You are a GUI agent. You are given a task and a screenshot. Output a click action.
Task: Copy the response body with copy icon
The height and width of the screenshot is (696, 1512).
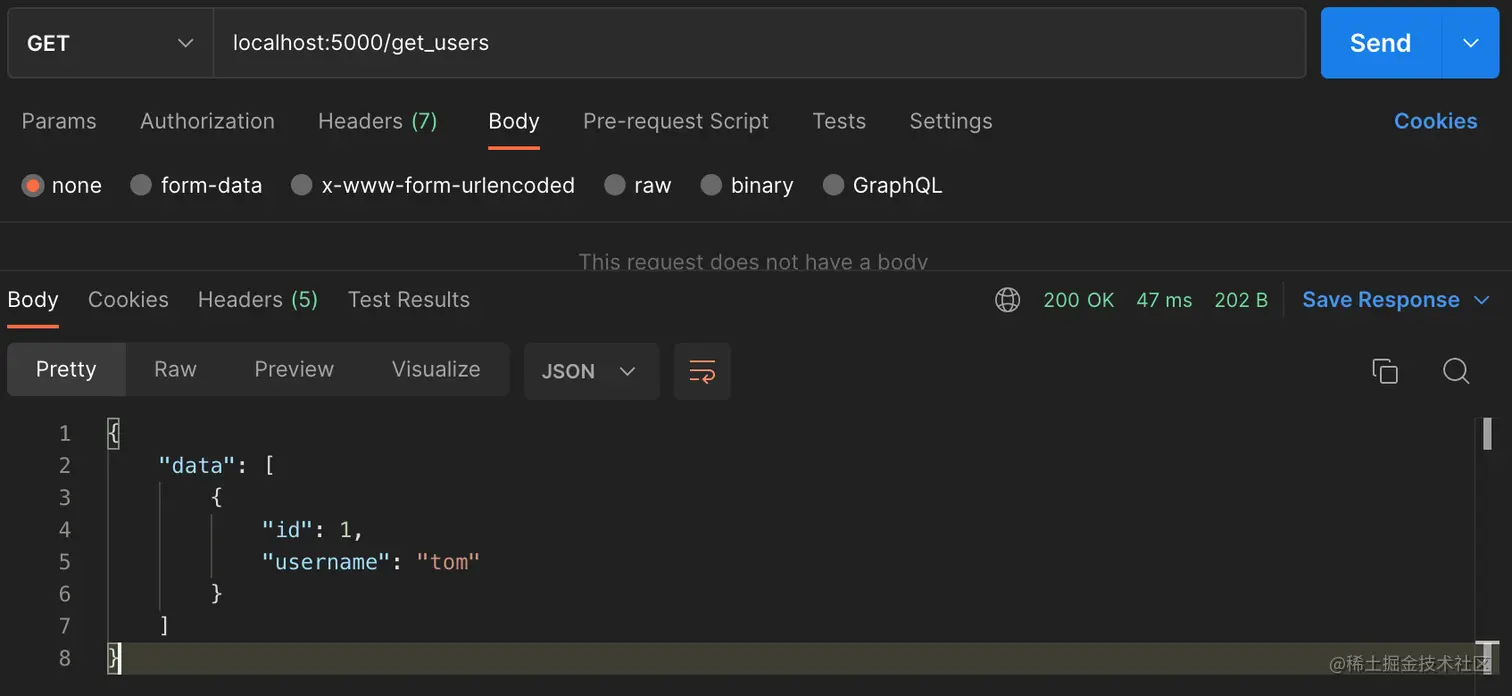(x=1385, y=371)
